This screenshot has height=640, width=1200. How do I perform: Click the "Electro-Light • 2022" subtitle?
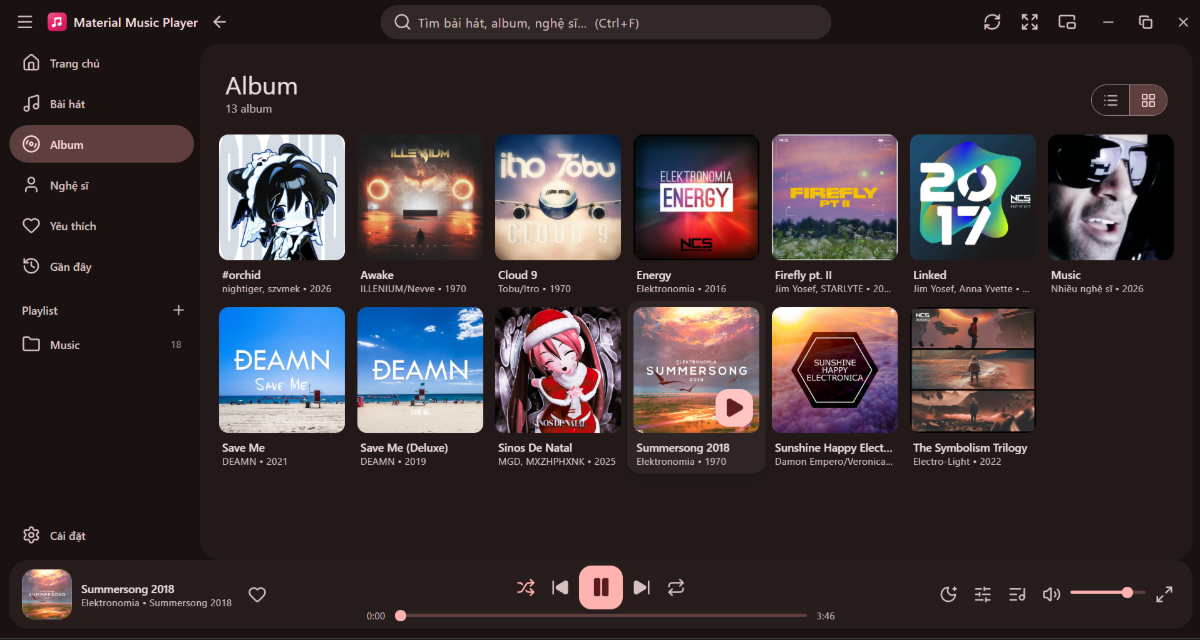coord(957,462)
